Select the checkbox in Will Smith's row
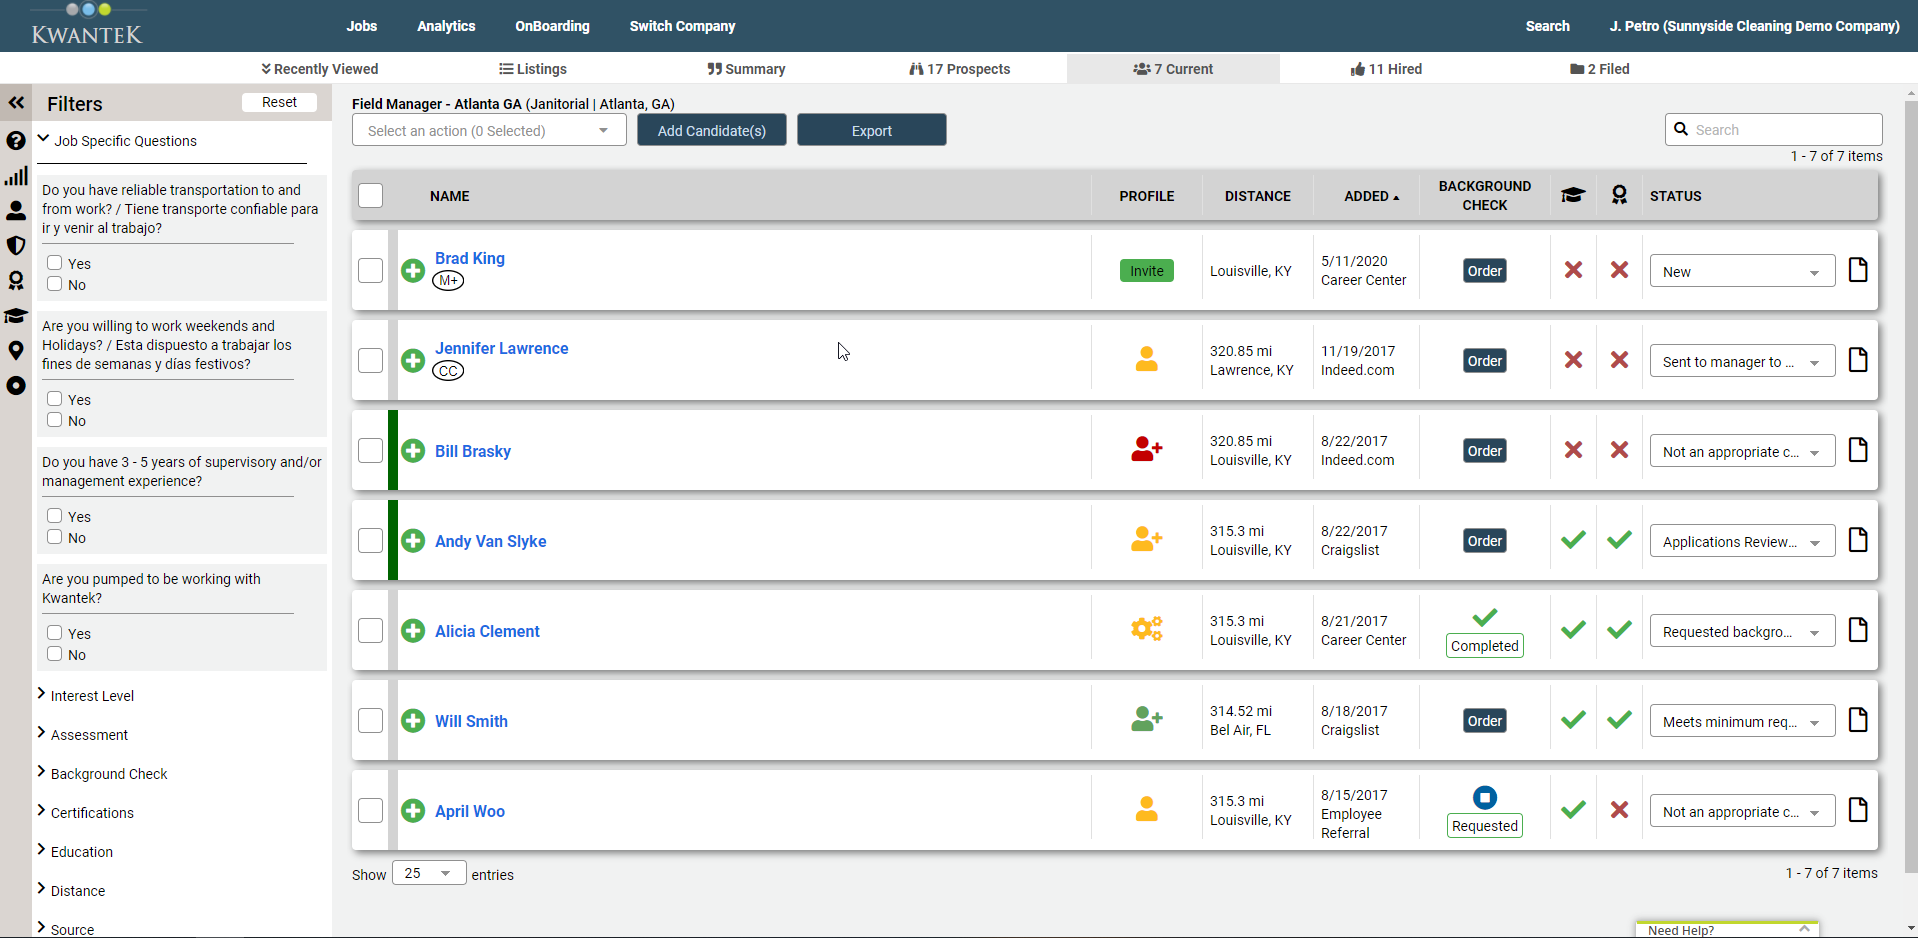The width and height of the screenshot is (1918, 938). 370,720
